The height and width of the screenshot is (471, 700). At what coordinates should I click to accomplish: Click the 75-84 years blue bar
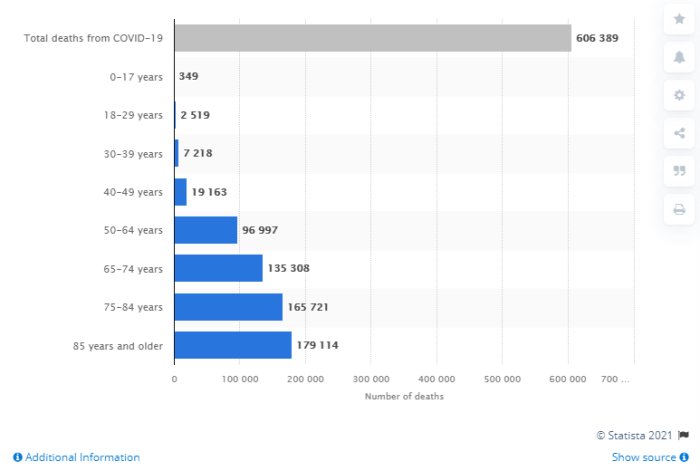click(229, 307)
